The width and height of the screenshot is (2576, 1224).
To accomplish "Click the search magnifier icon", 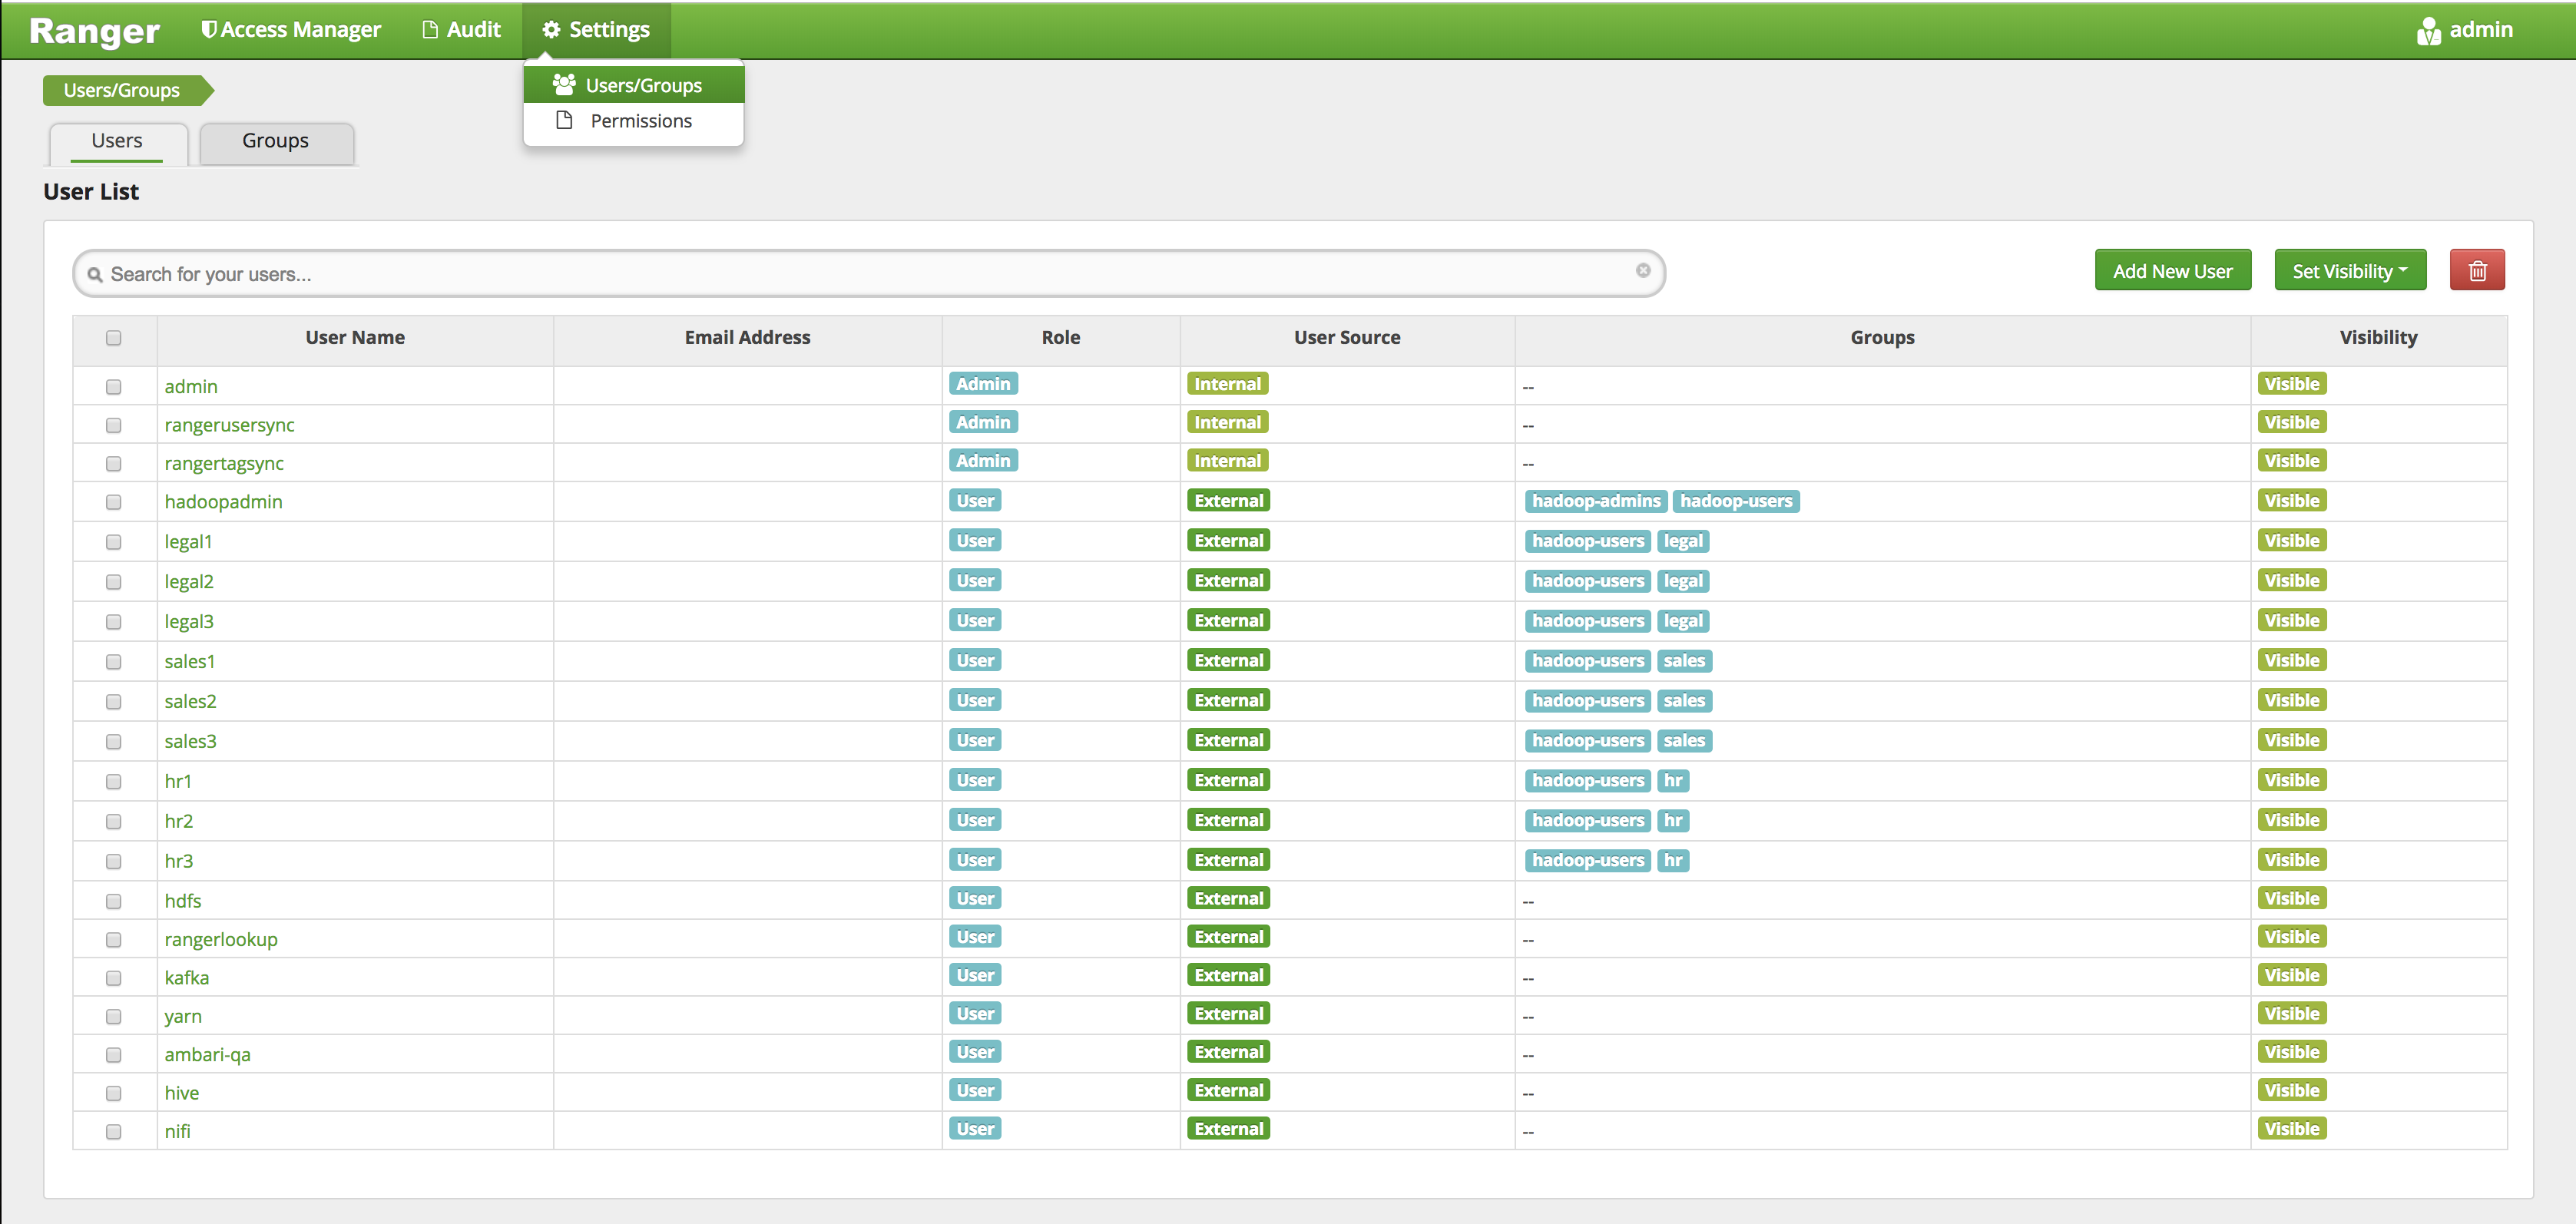I will pos(95,274).
